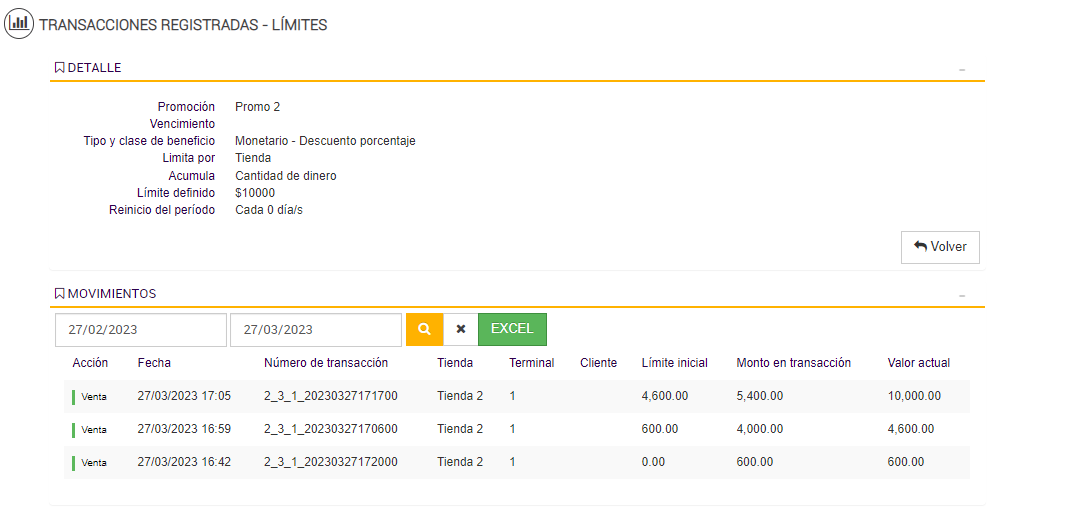
Task: Click the Valor actual column header
Action: 918,363
